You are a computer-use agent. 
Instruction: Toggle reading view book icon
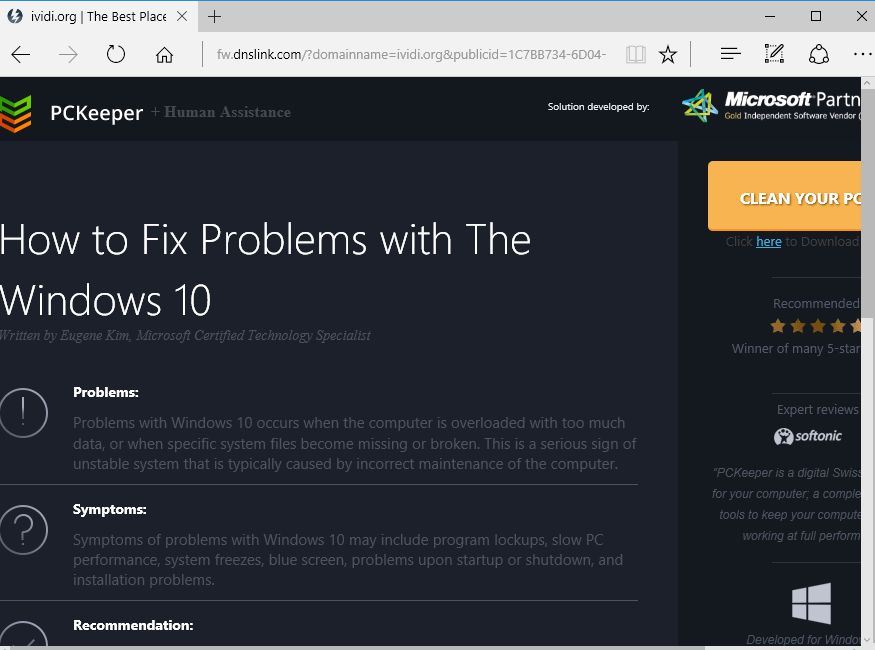636,55
